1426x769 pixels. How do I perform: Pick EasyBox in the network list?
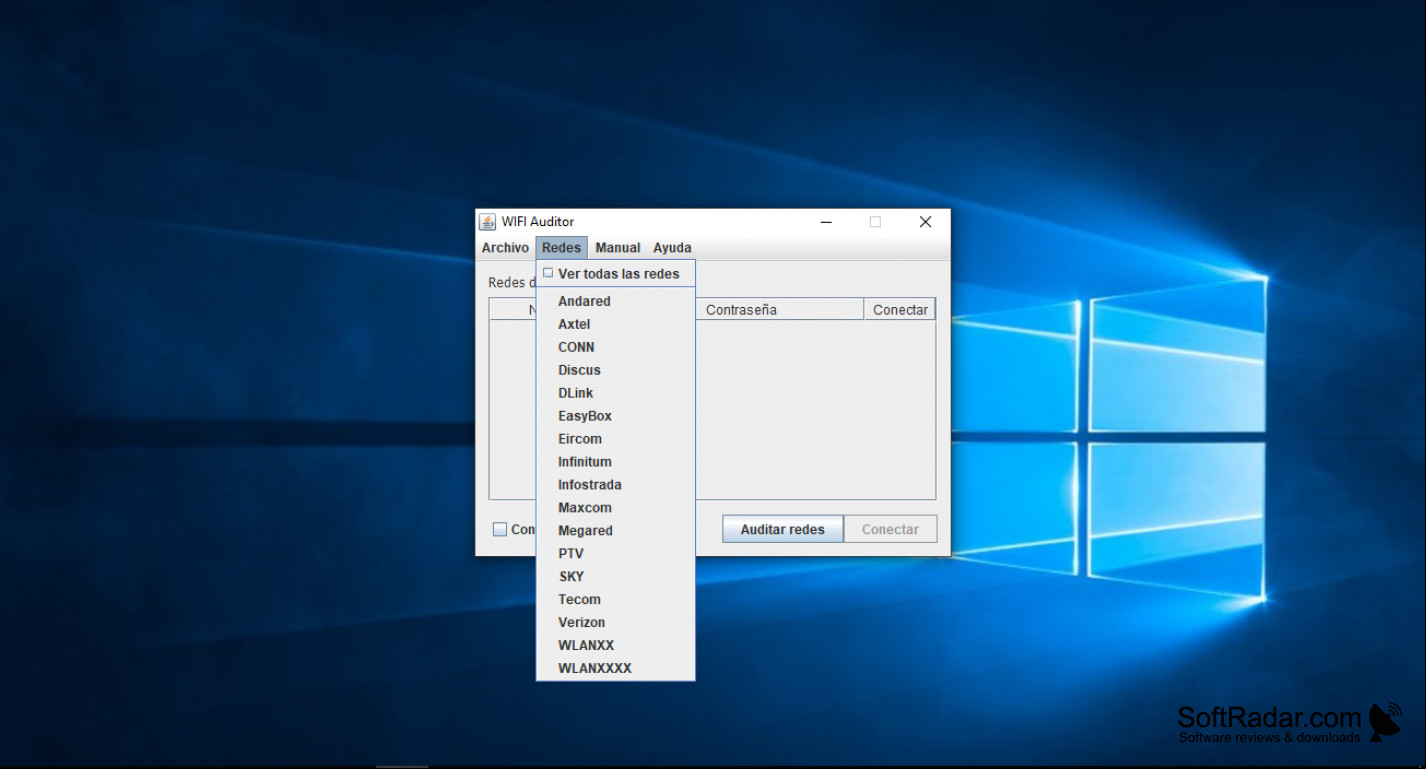point(615,416)
